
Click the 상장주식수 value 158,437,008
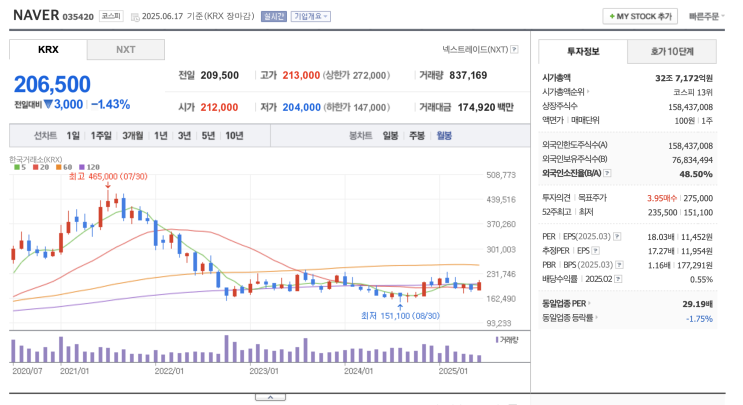tap(690, 107)
